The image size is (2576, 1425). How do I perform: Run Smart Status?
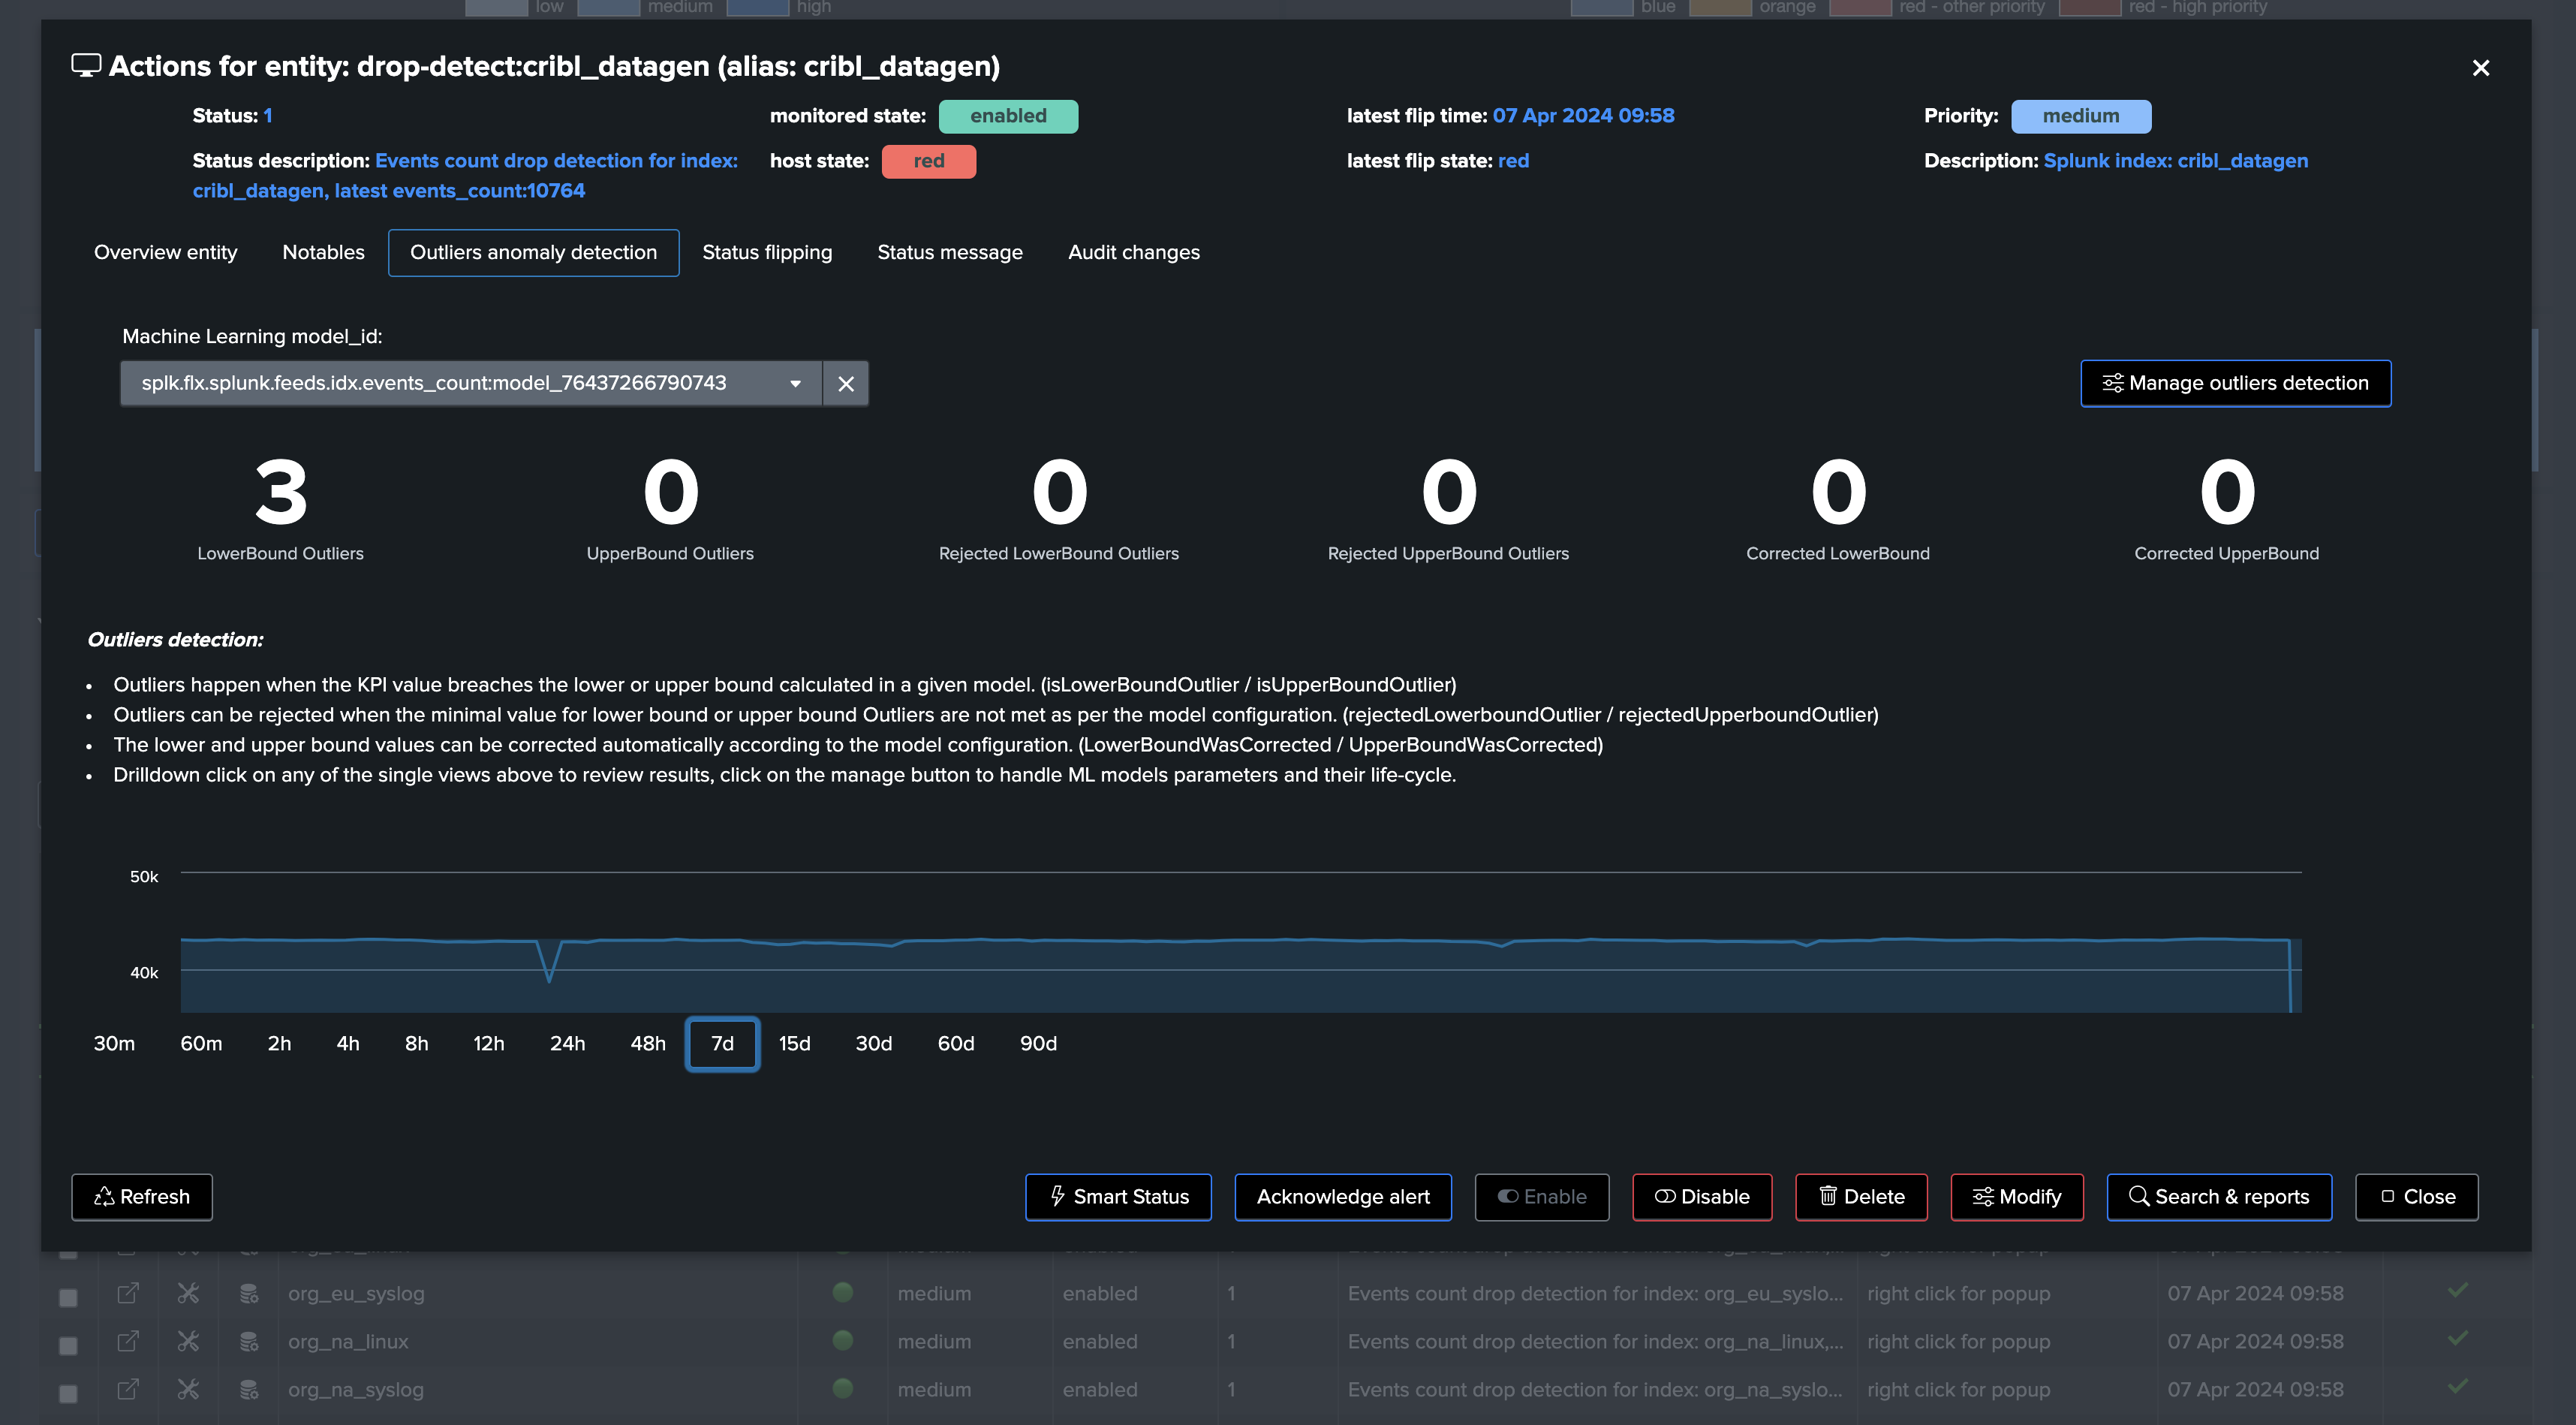click(1118, 1197)
